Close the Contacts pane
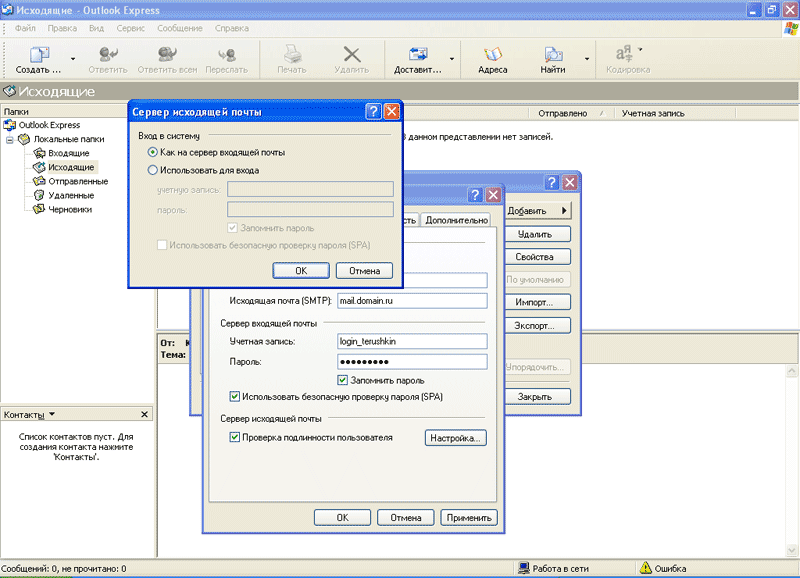800x578 pixels. (144, 414)
